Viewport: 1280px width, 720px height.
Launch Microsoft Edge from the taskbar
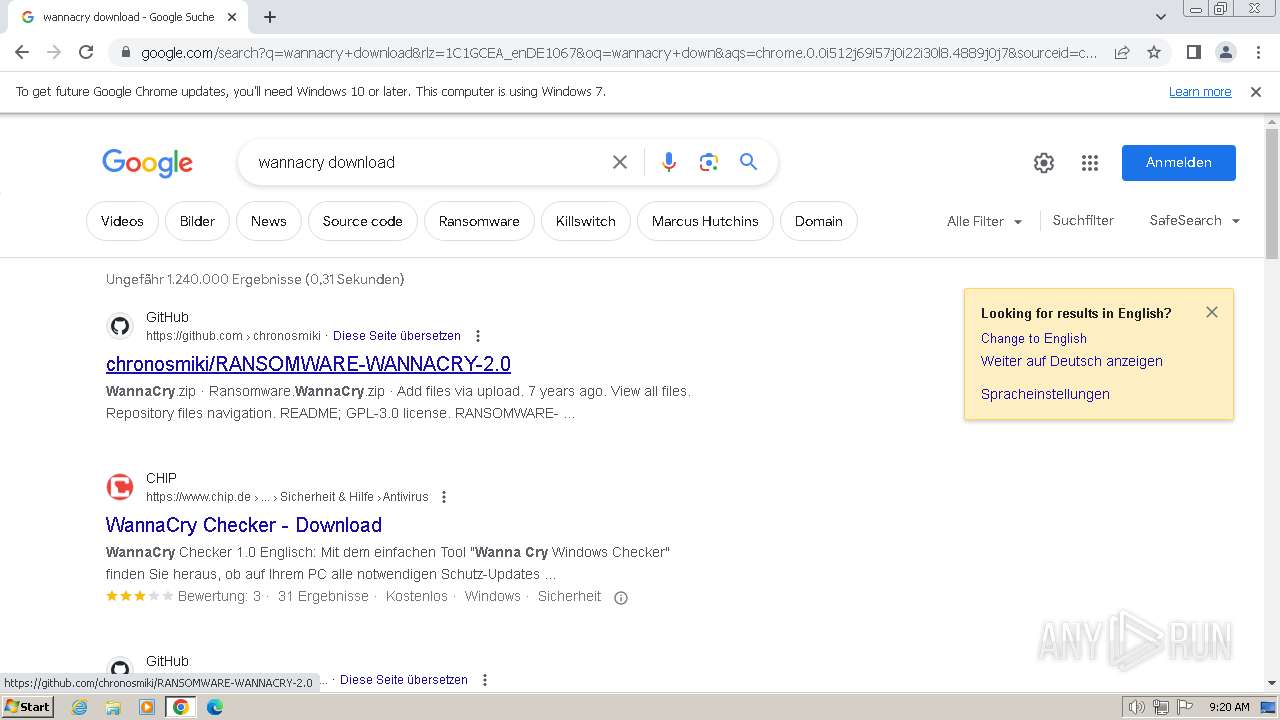[x=215, y=707]
